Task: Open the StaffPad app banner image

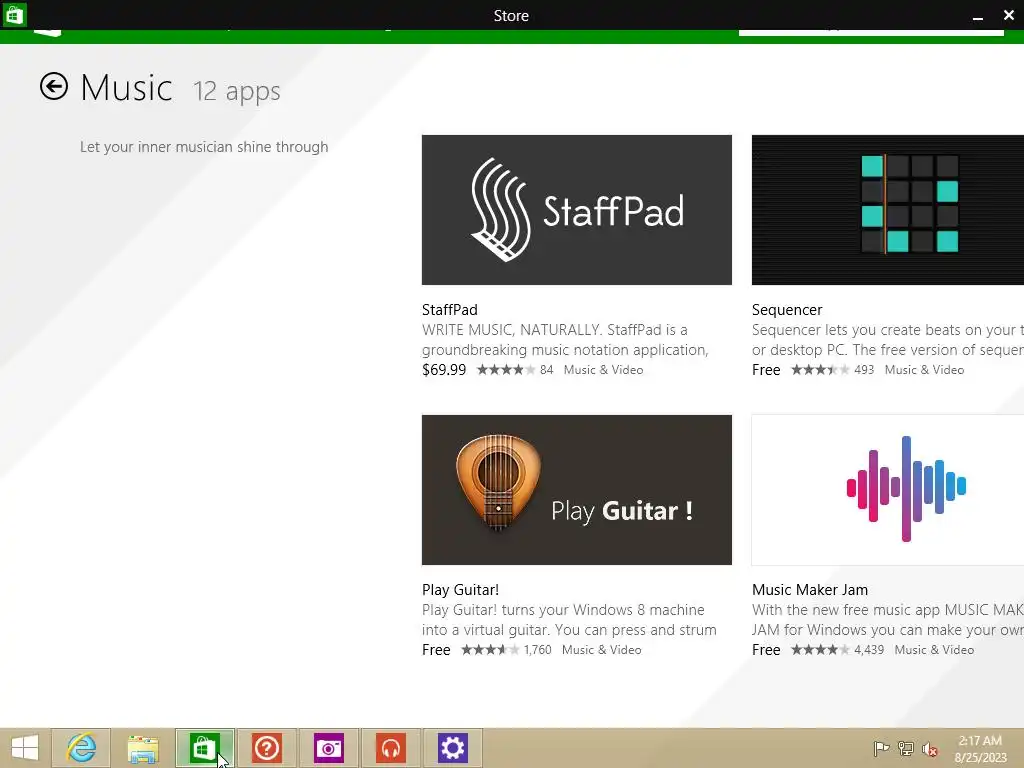Action: coord(577,210)
